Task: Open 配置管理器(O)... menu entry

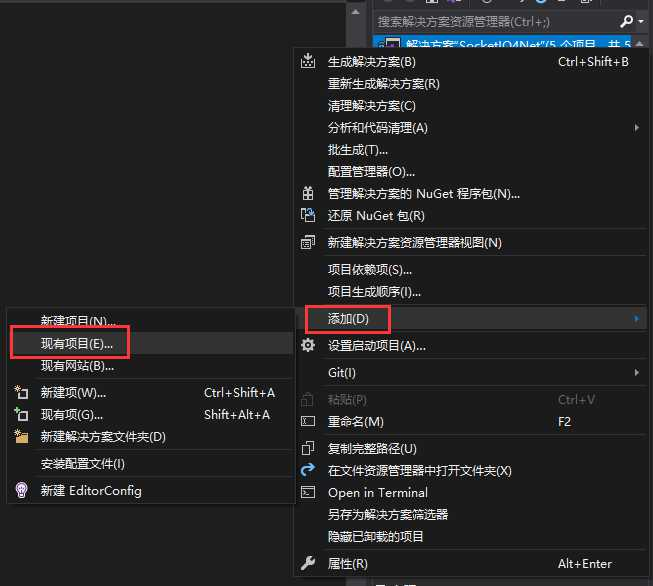Action: [471, 172]
